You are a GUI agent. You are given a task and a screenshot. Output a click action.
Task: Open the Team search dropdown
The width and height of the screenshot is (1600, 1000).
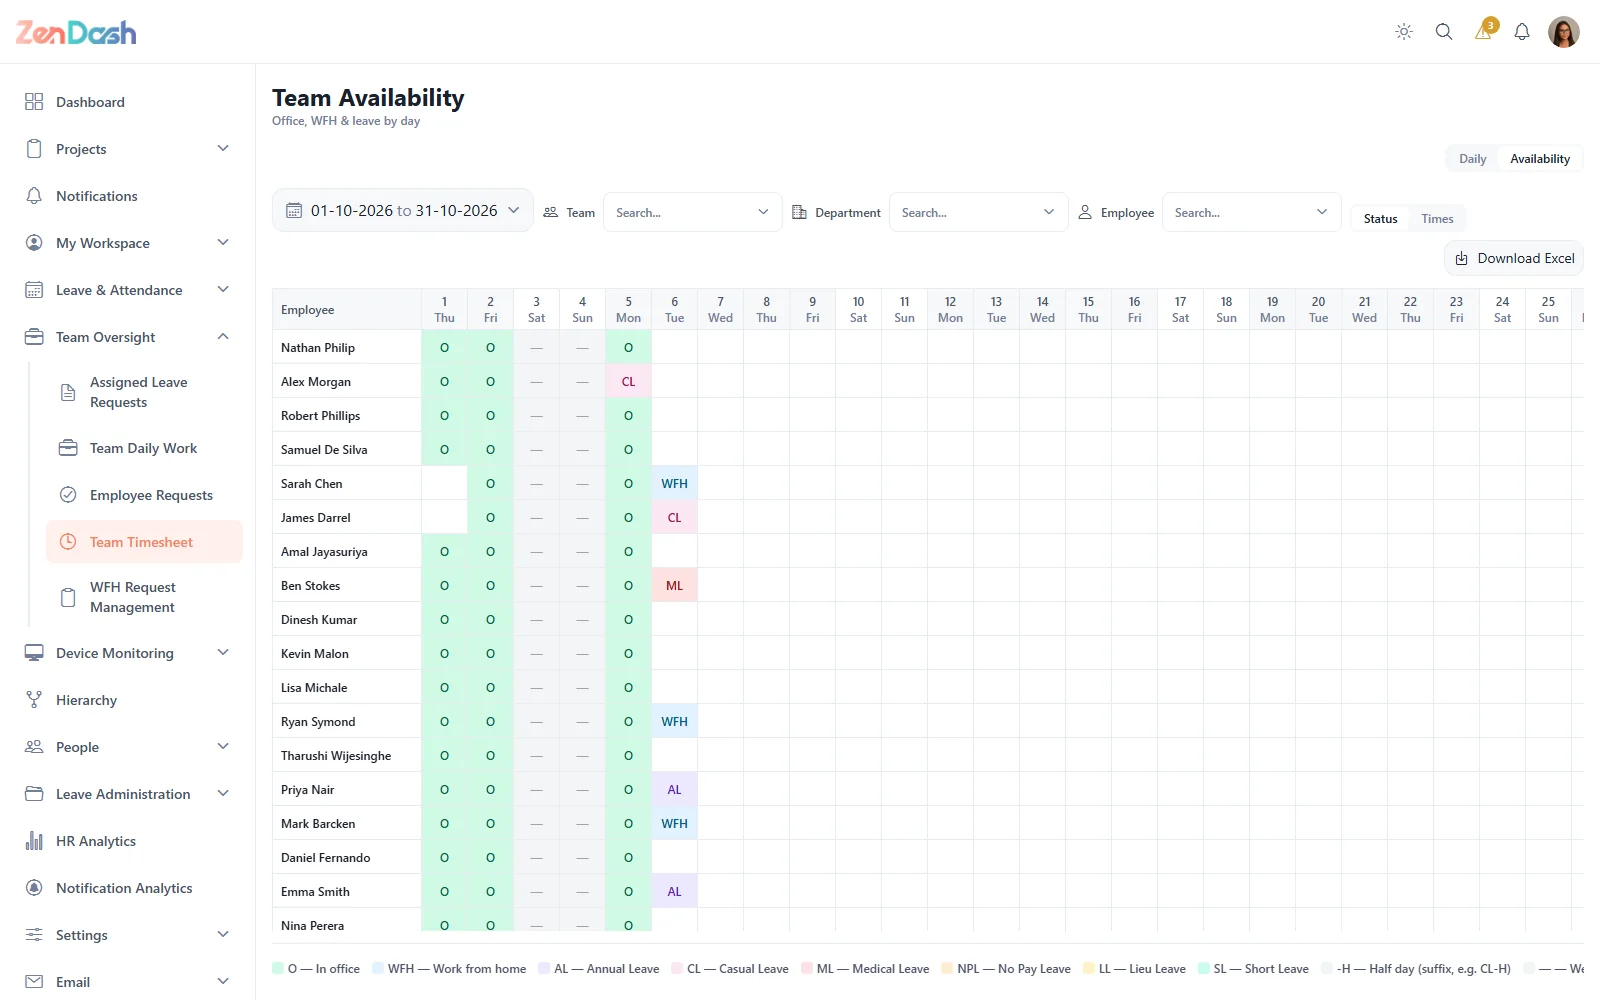pyautogui.click(x=692, y=212)
